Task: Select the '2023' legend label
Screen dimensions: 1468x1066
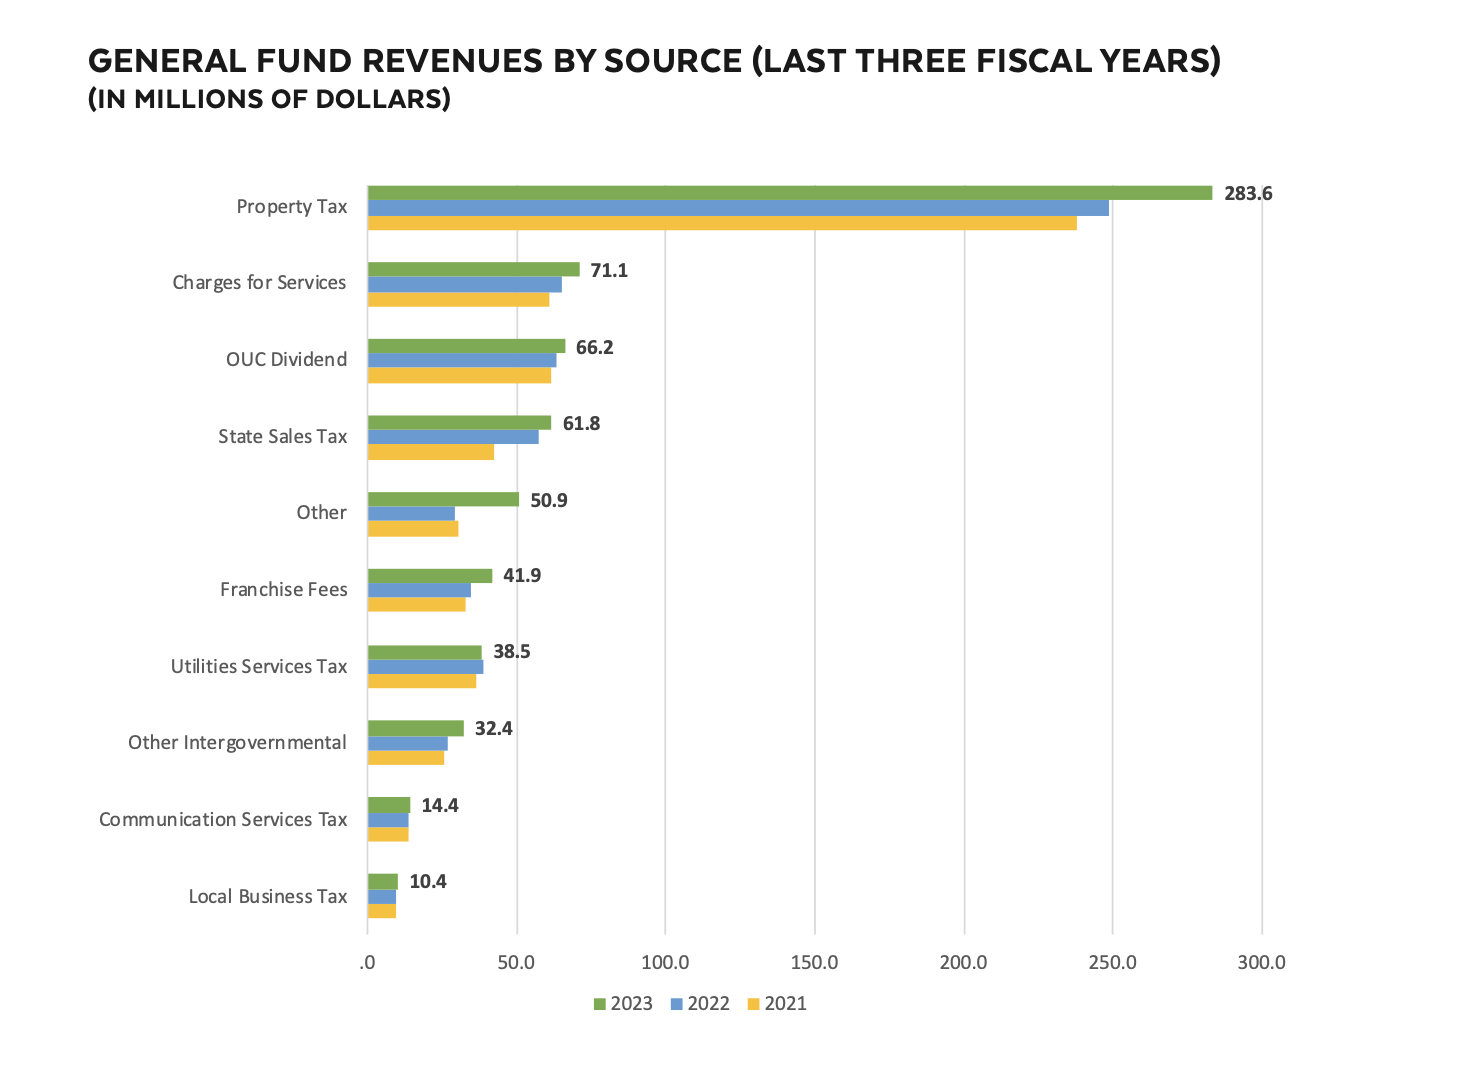Action: pyautogui.click(x=632, y=1004)
